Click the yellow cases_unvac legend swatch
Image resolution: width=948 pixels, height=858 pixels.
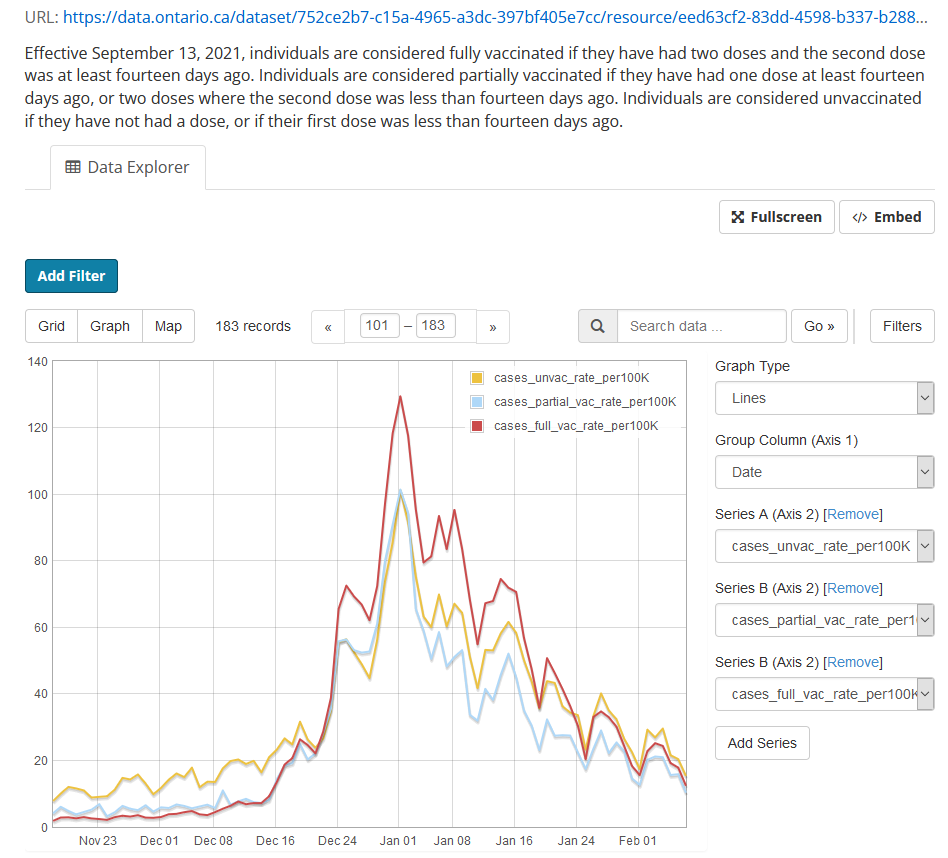477,378
